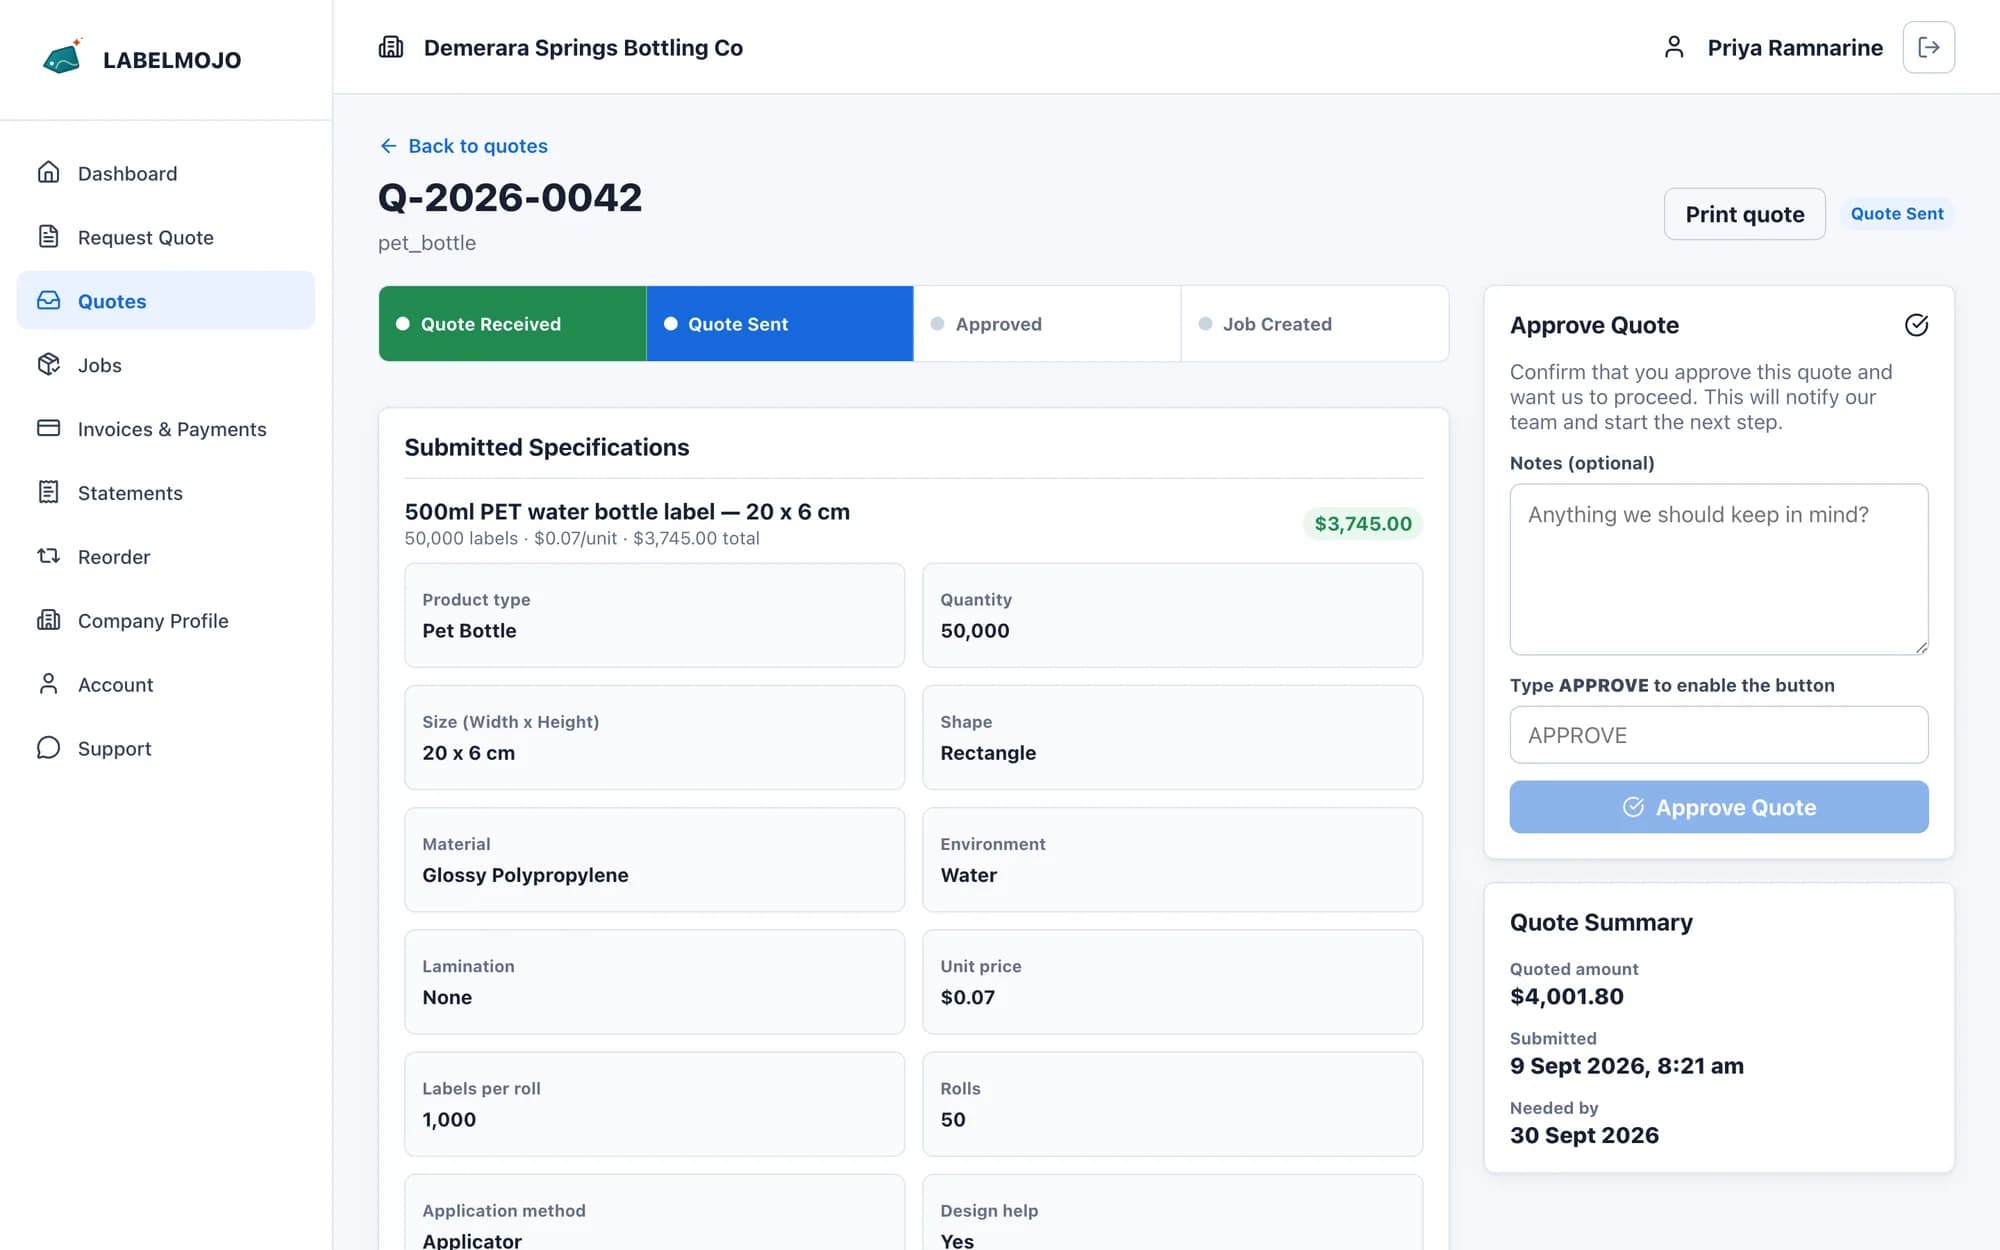2000x1250 pixels.
Task: Click the Pet Bottle product type value
Action: tap(469, 631)
